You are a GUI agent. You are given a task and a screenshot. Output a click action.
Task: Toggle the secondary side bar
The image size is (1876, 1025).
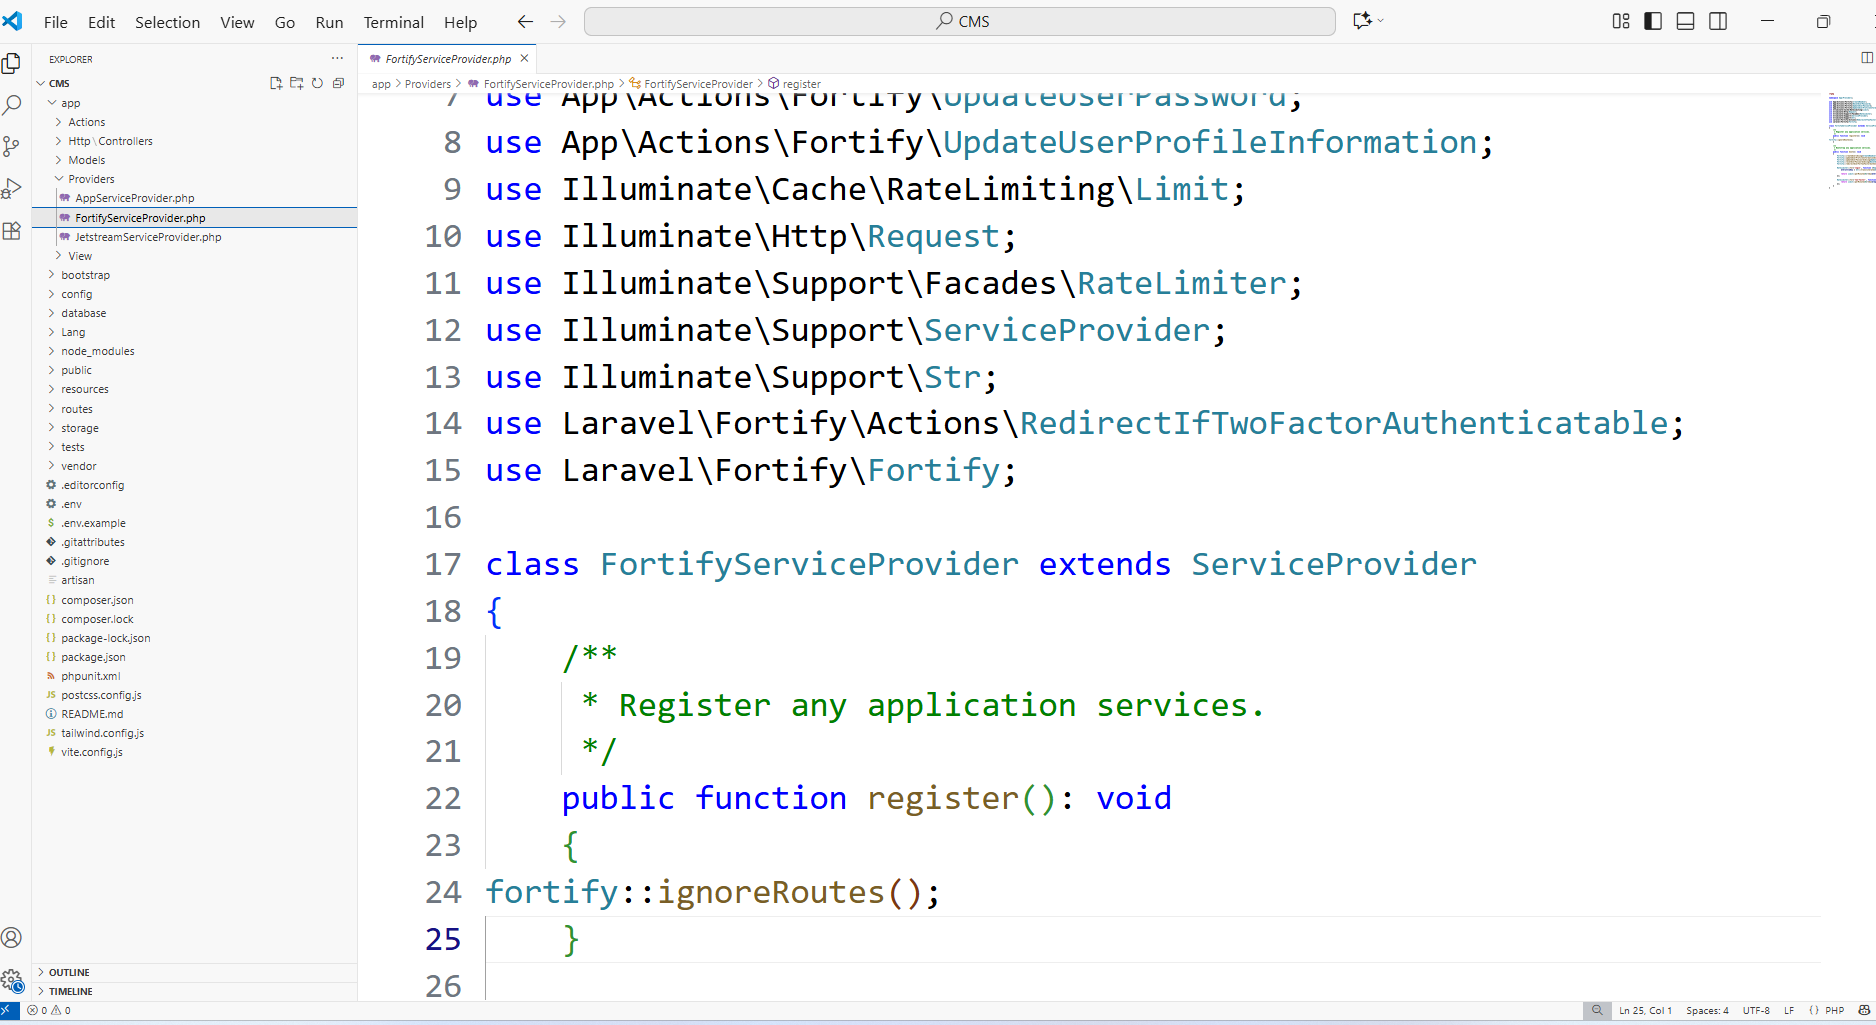click(x=1718, y=21)
